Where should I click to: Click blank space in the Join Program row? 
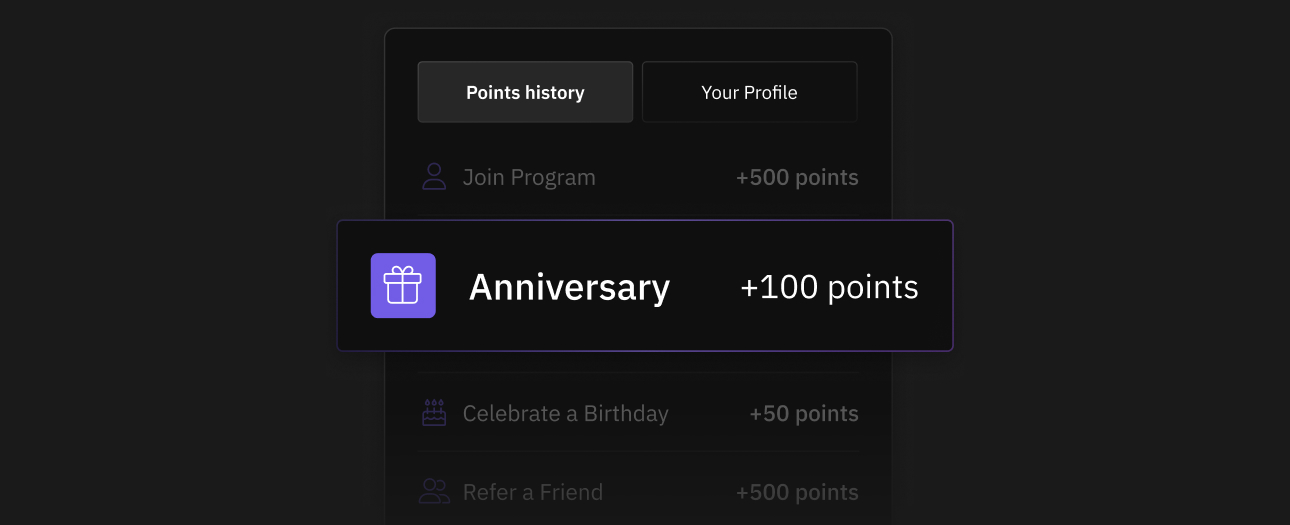coord(665,177)
